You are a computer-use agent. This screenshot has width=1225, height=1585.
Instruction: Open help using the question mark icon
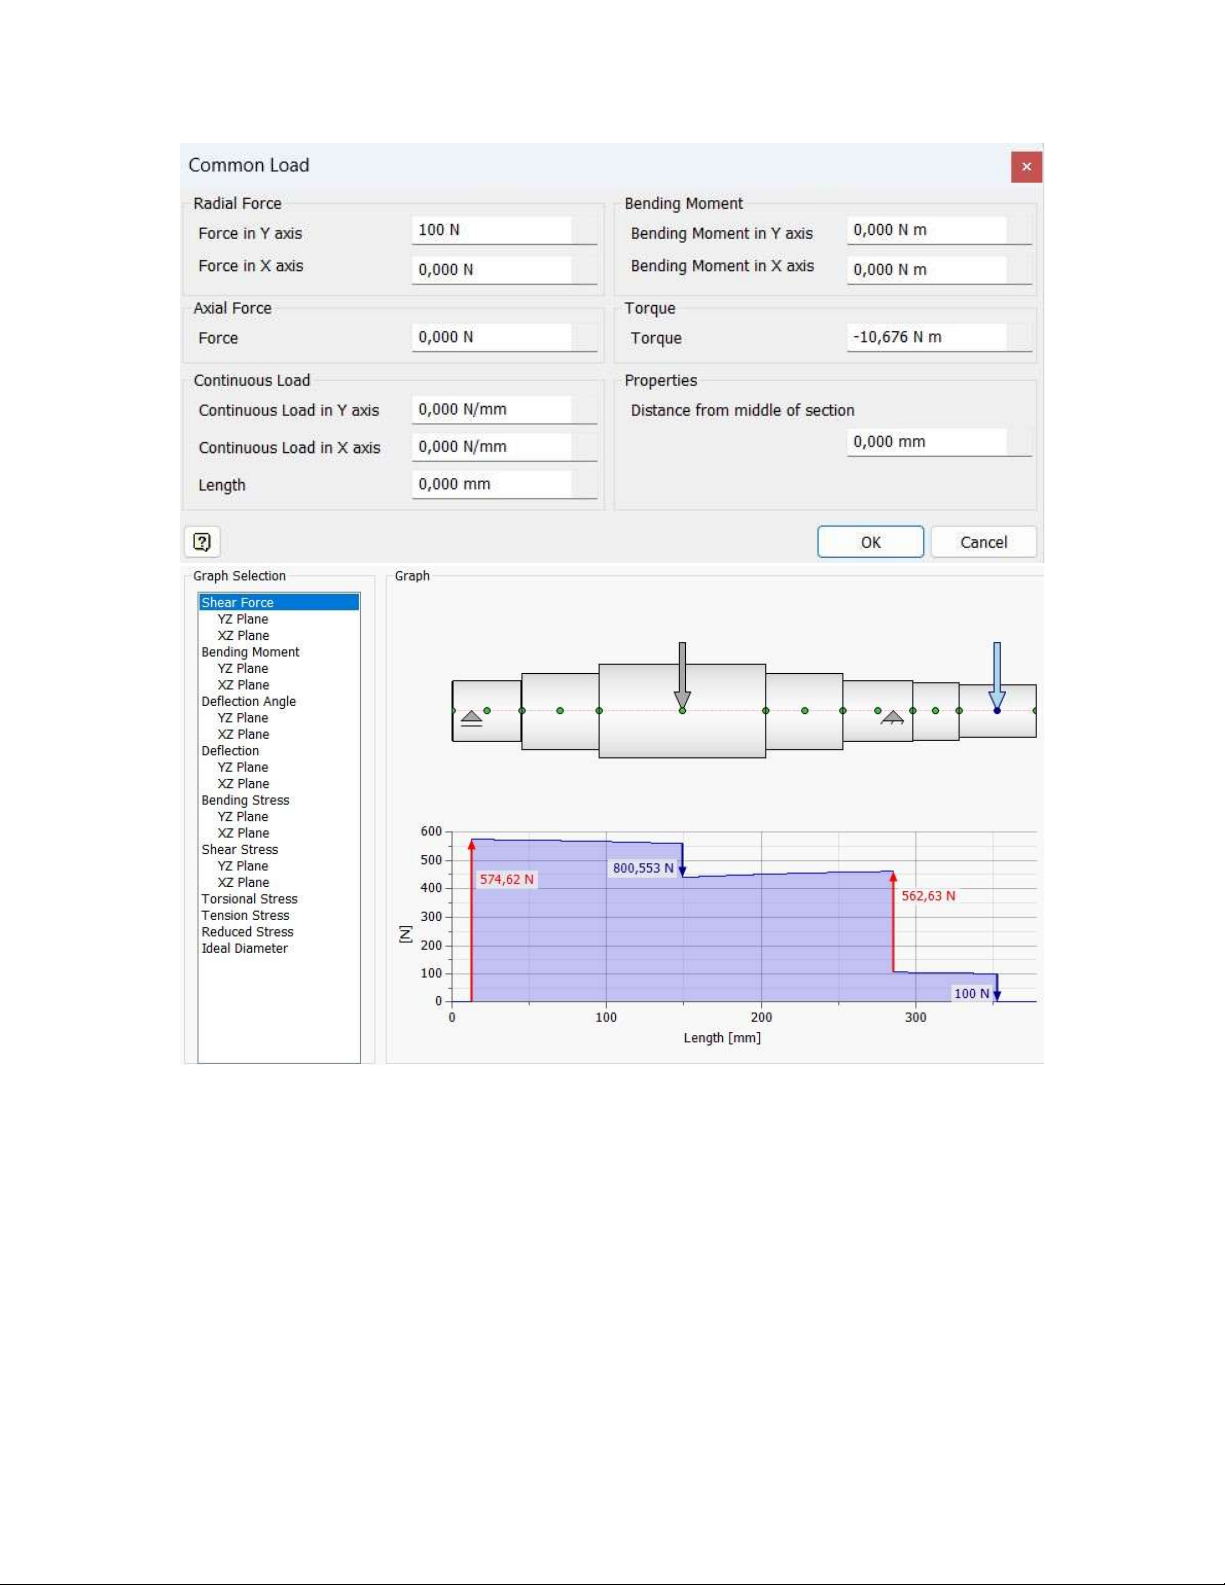point(202,542)
